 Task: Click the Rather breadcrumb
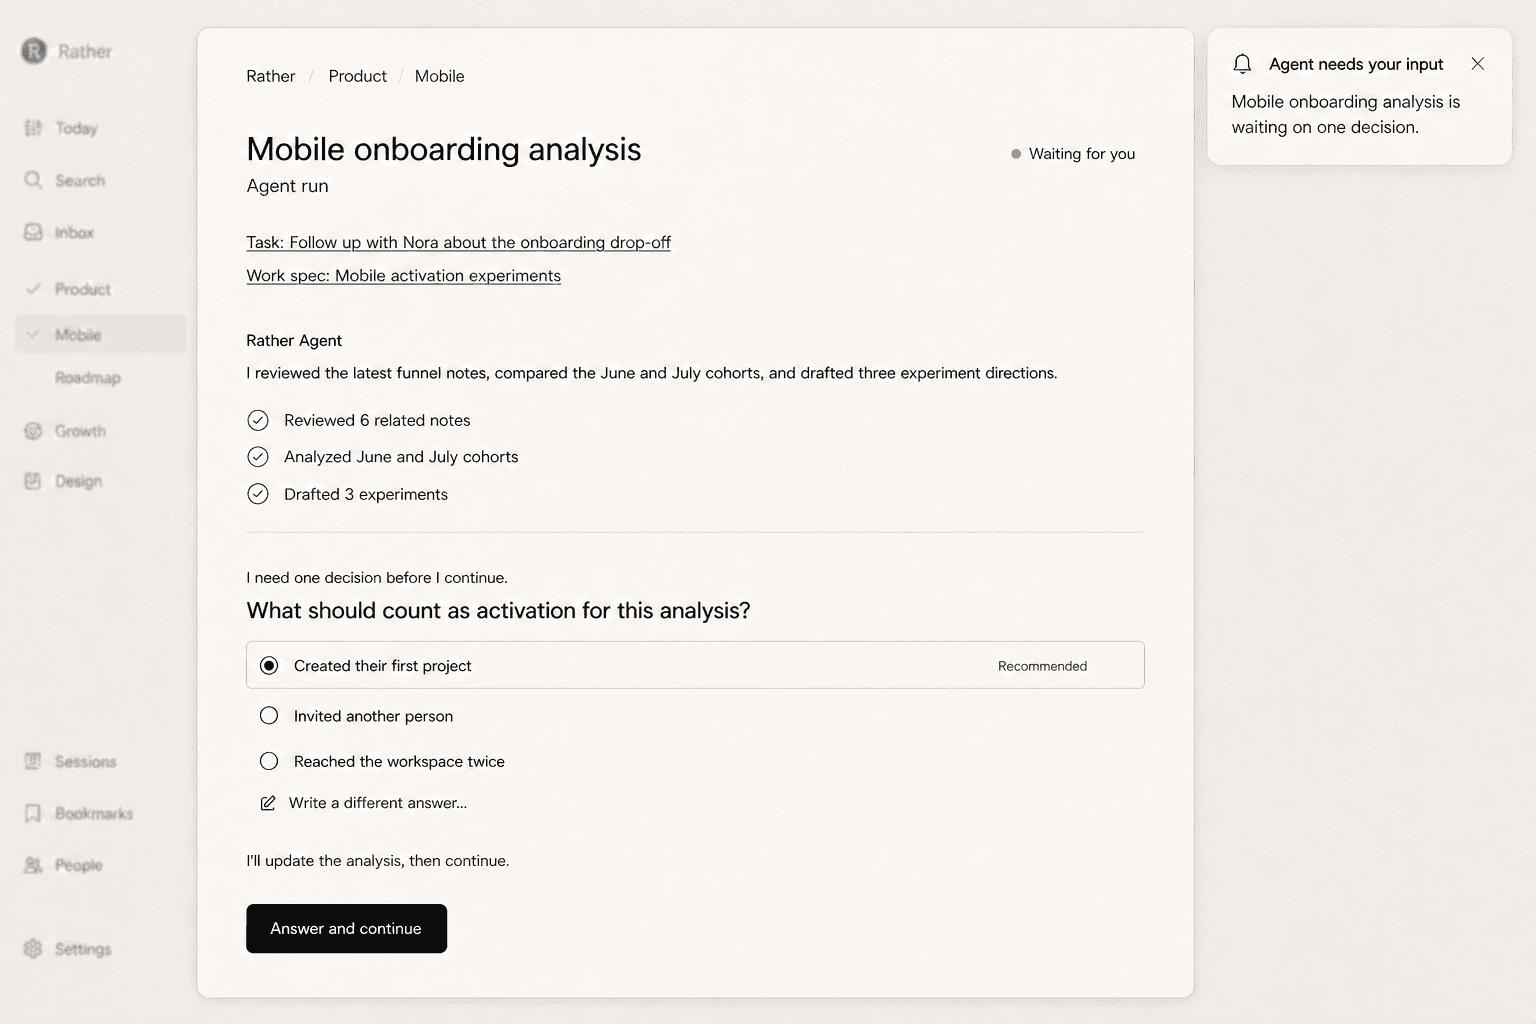tap(271, 76)
